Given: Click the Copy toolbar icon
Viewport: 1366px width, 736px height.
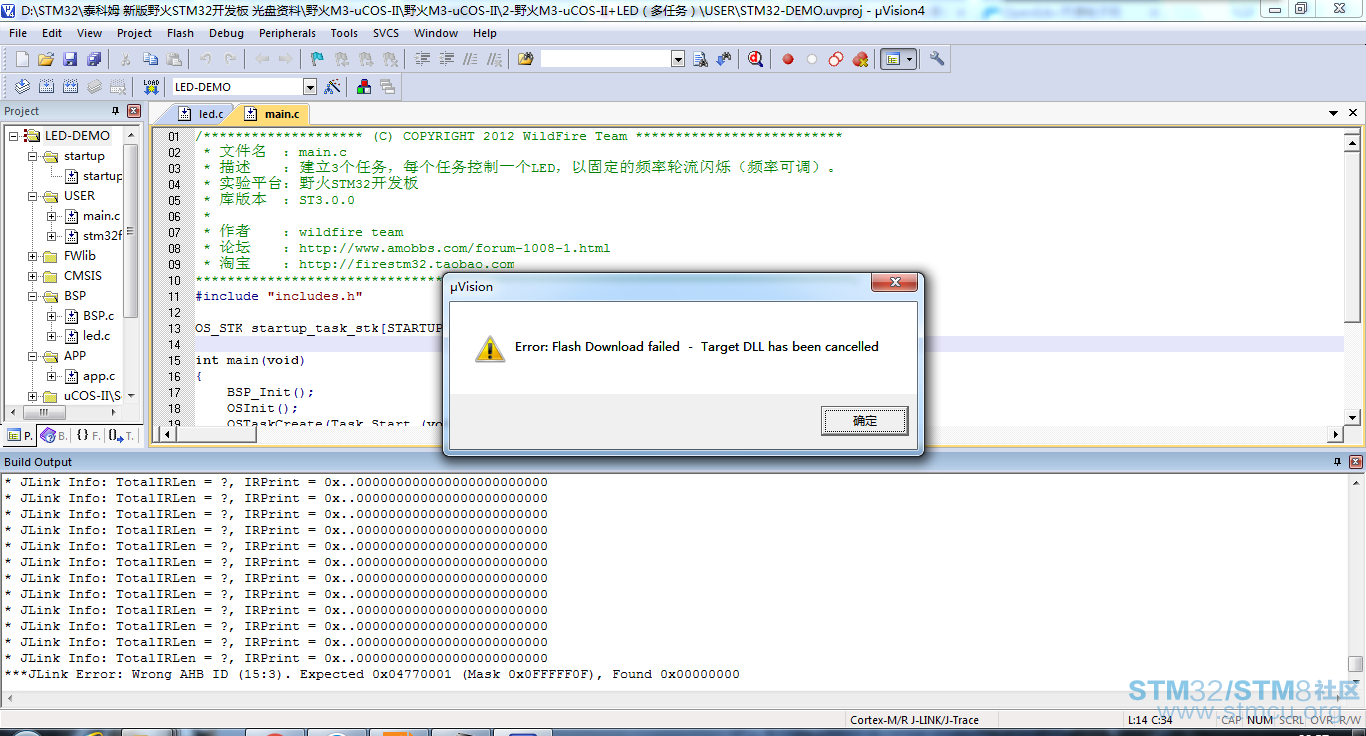Looking at the screenshot, I should click(x=150, y=60).
